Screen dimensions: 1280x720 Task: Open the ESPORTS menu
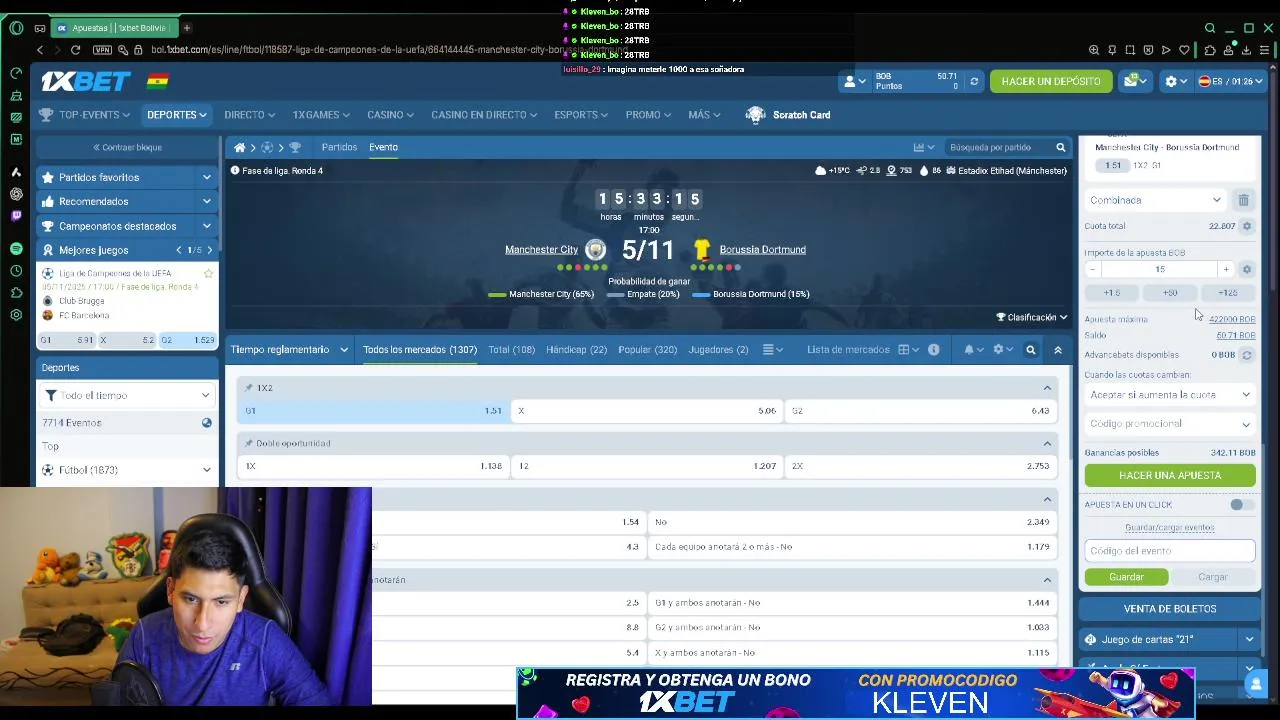[x=581, y=115]
